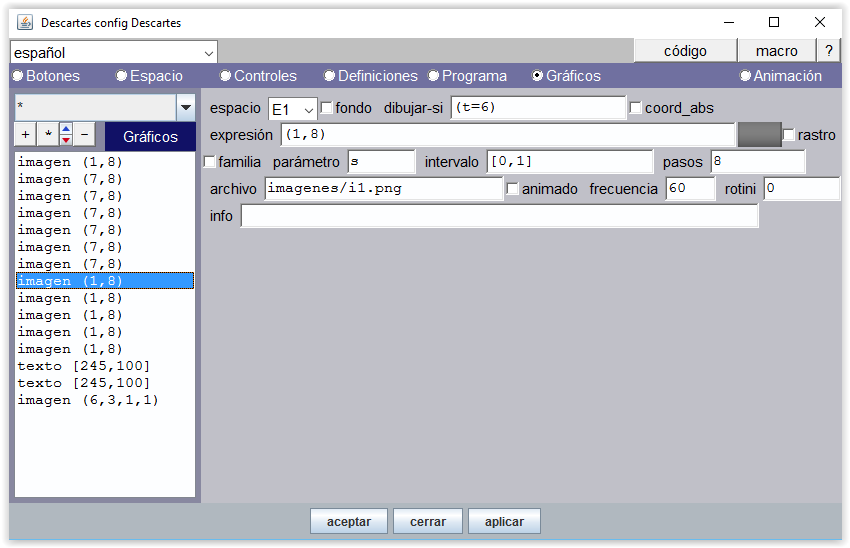Viewport: 850px width, 548px height.
Task: Check the animado option
Action: (x=513, y=189)
